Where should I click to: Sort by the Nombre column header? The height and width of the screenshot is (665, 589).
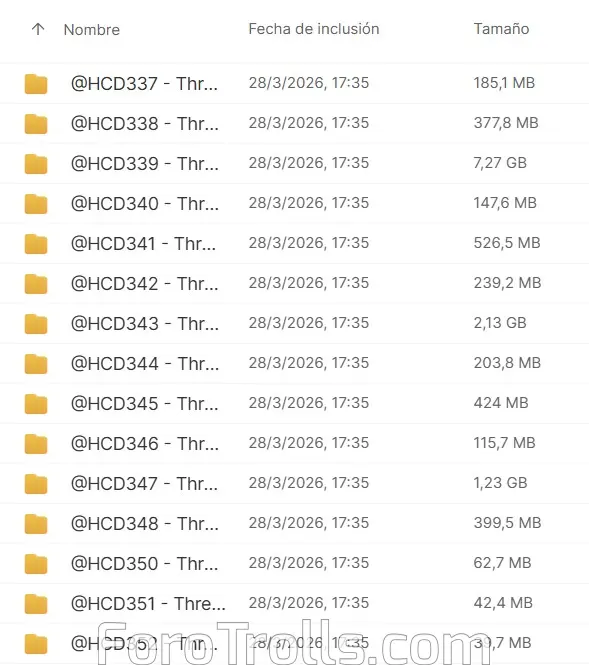point(92,30)
